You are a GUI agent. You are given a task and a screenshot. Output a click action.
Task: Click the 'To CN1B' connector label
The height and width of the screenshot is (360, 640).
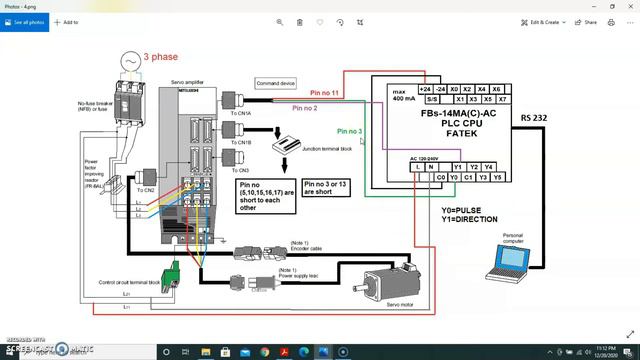(x=241, y=142)
